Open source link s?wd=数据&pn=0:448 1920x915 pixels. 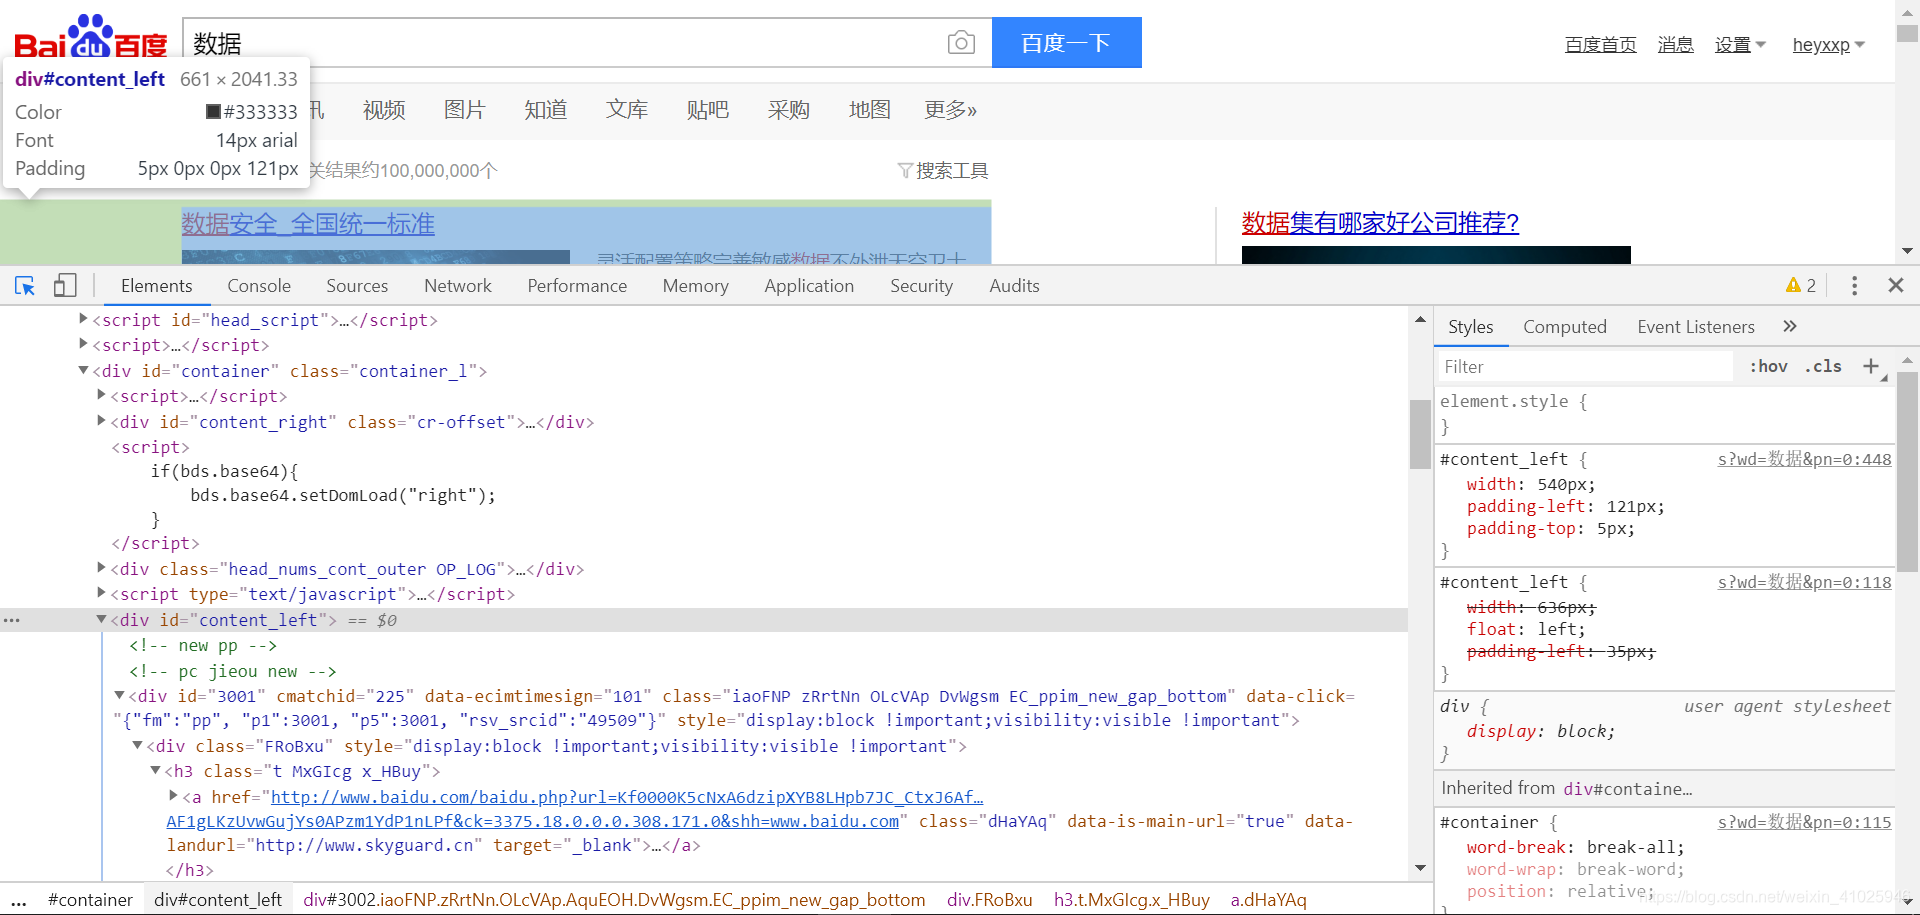(1804, 459)
